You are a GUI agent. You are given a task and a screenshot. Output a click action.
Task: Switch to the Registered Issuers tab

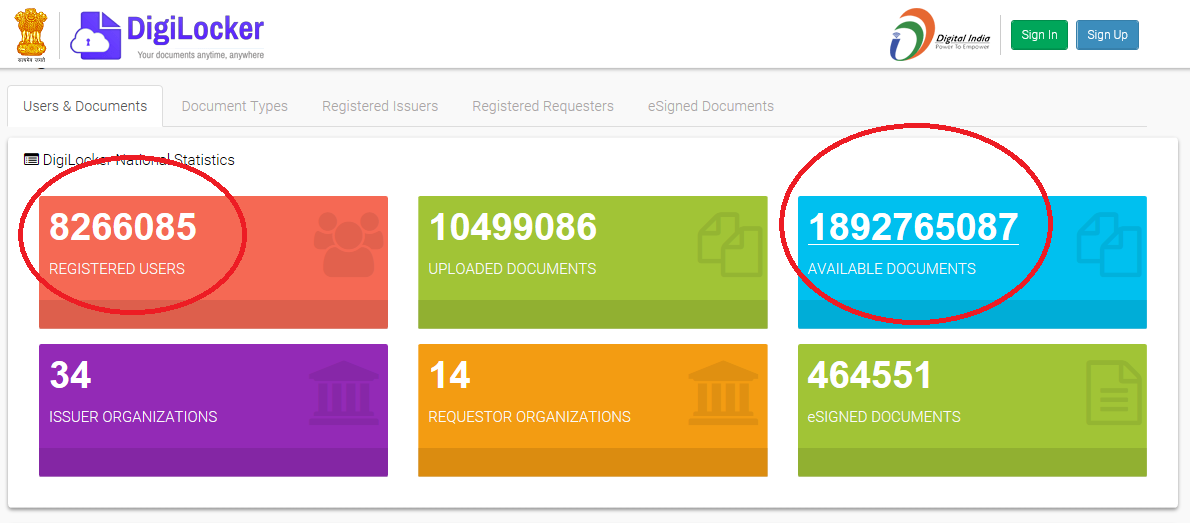[x=379, y=106]
